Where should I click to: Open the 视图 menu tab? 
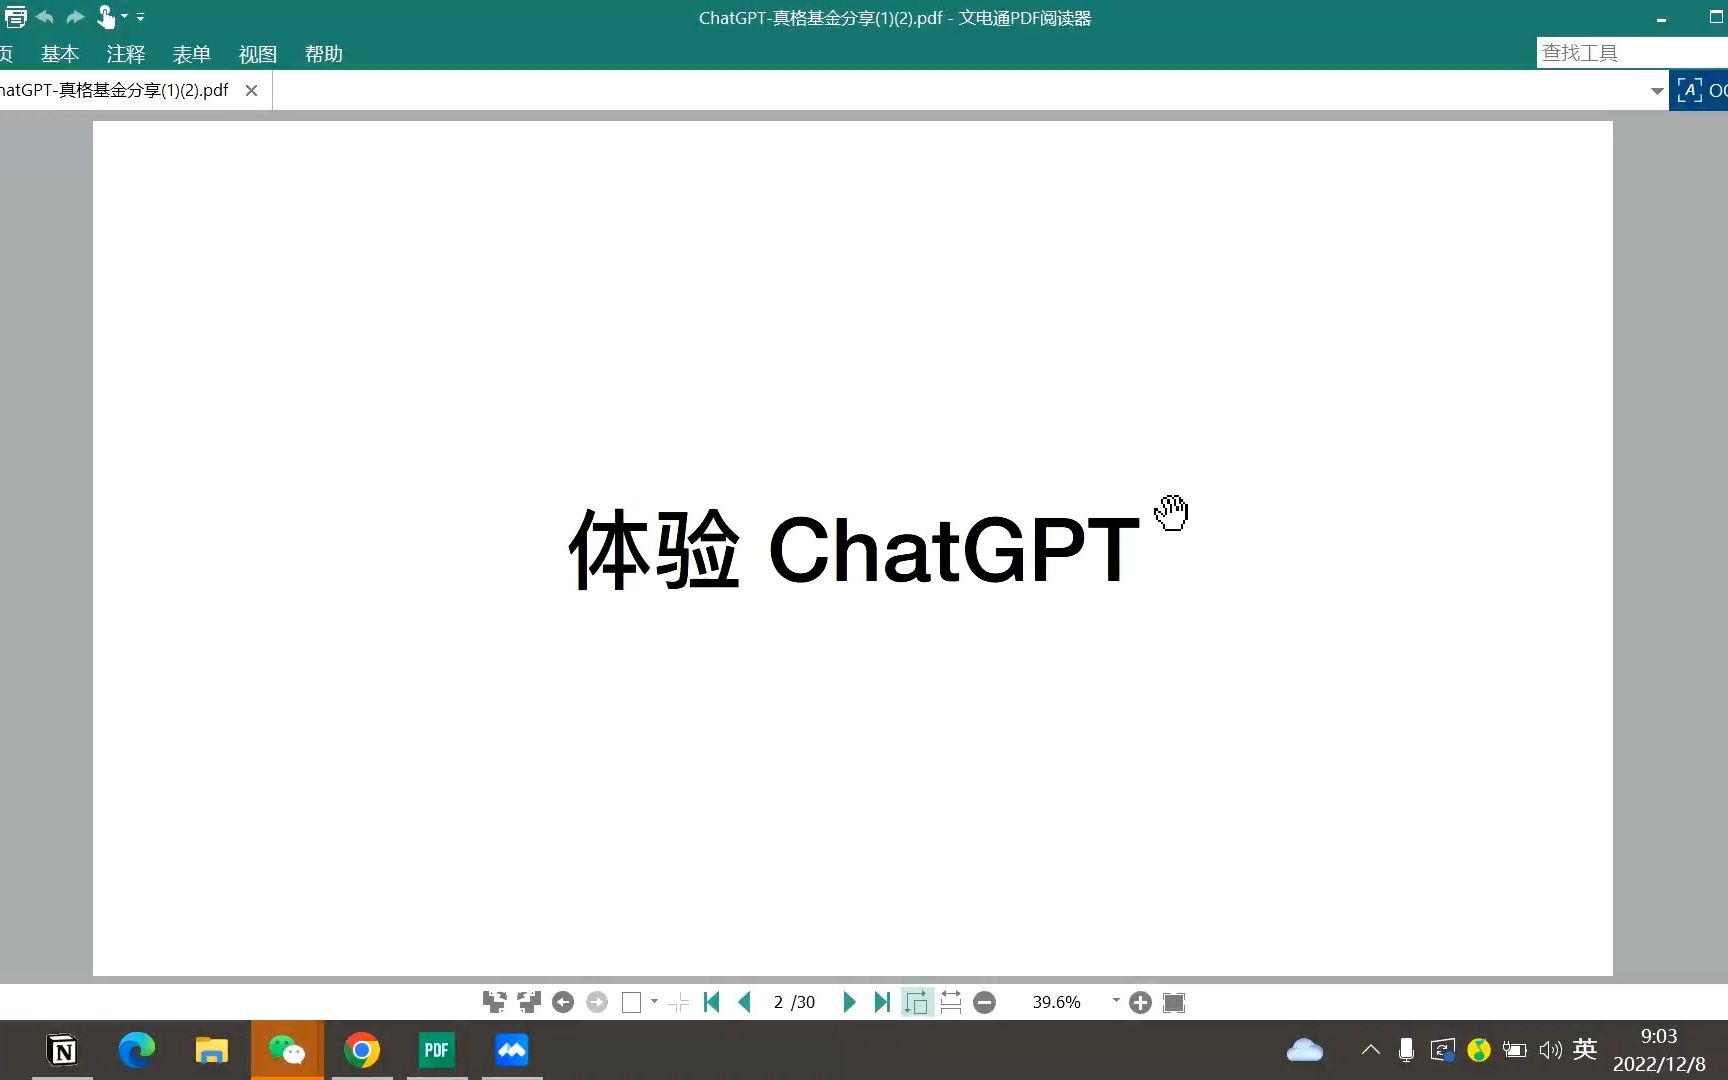tap(258, 54)
